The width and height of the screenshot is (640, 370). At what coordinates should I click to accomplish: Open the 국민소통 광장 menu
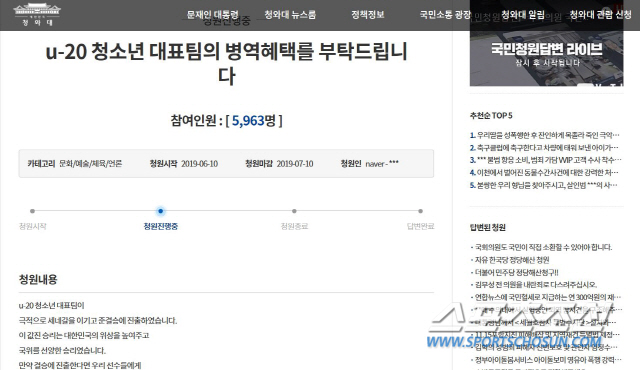pos(445,15)
